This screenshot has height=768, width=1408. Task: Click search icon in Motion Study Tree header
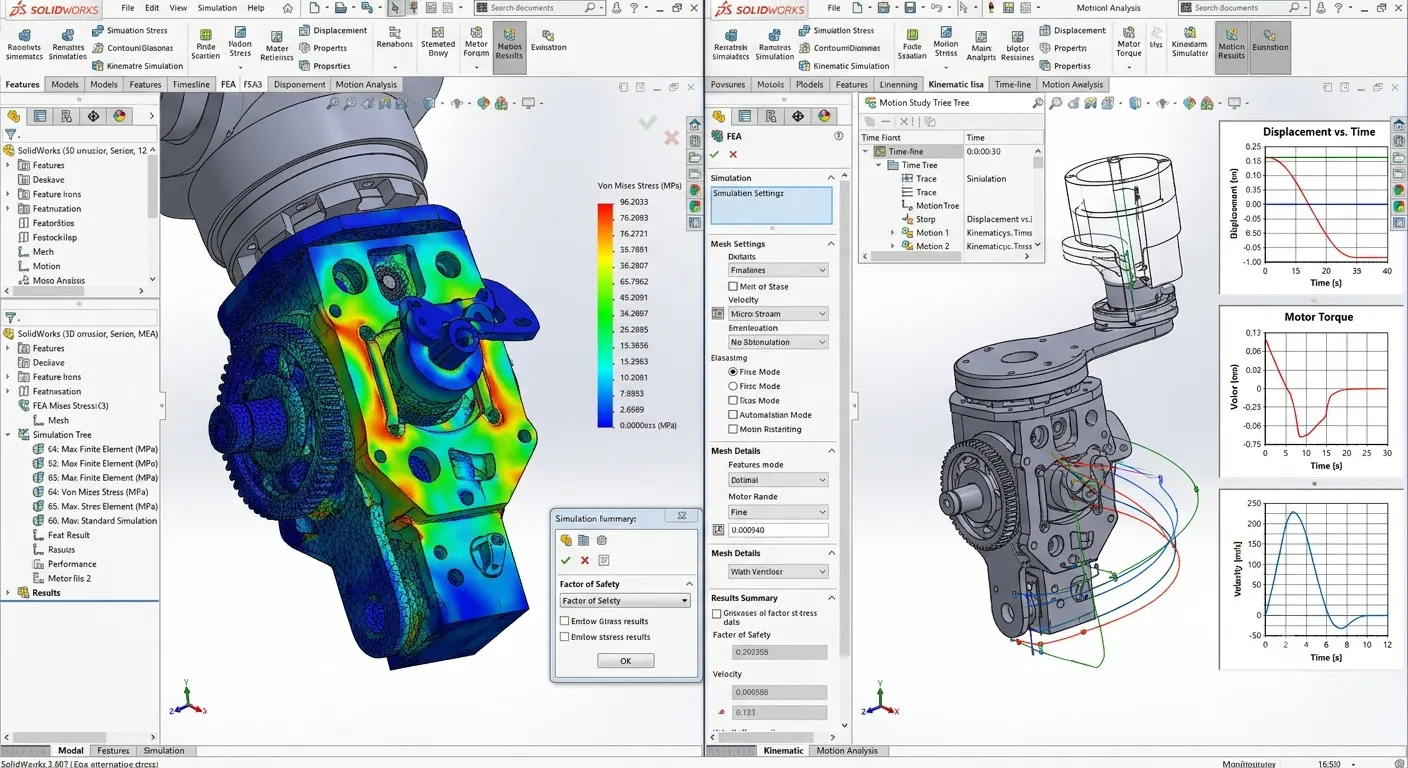[x=1037, y=103]
